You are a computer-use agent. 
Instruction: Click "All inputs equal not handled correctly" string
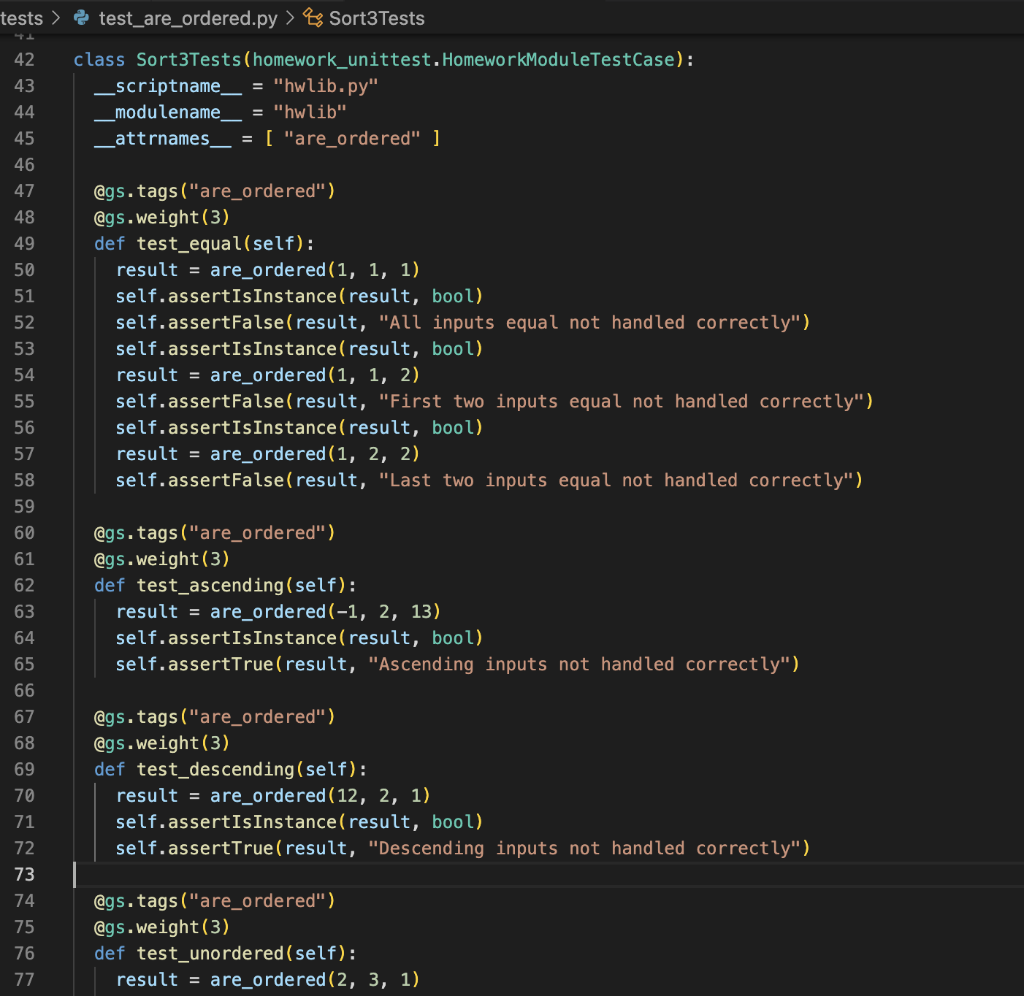[x=589, y=323]
